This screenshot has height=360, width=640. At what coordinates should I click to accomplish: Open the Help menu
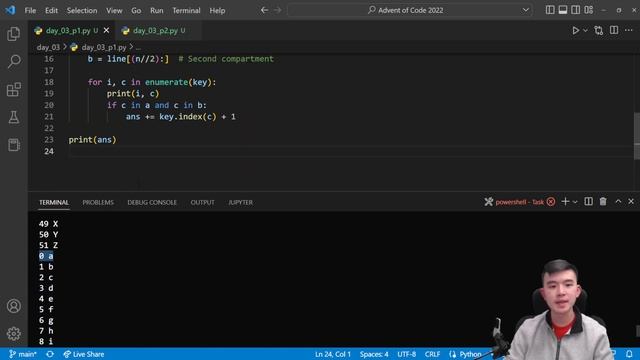tap(217, 11)
